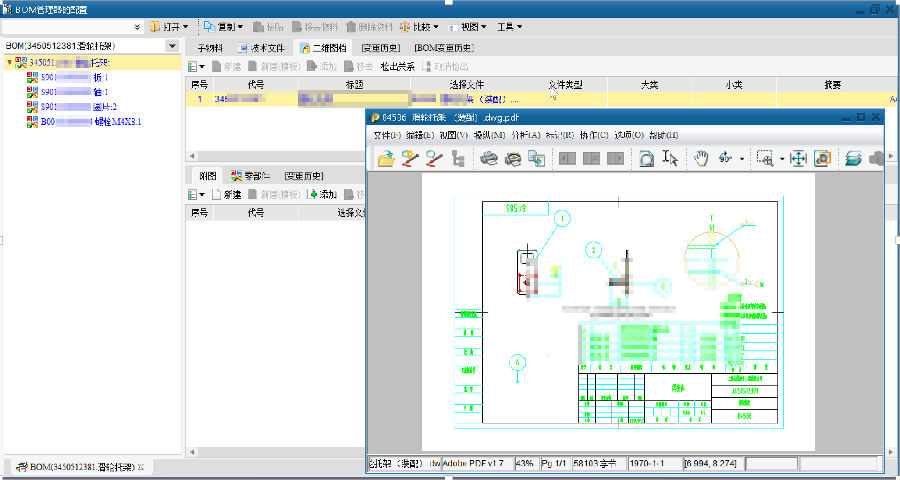This screenshot has height=480, width=900.
Task: Click the printer icon in viewer toolbar
Action: click(x=489, y=158)
